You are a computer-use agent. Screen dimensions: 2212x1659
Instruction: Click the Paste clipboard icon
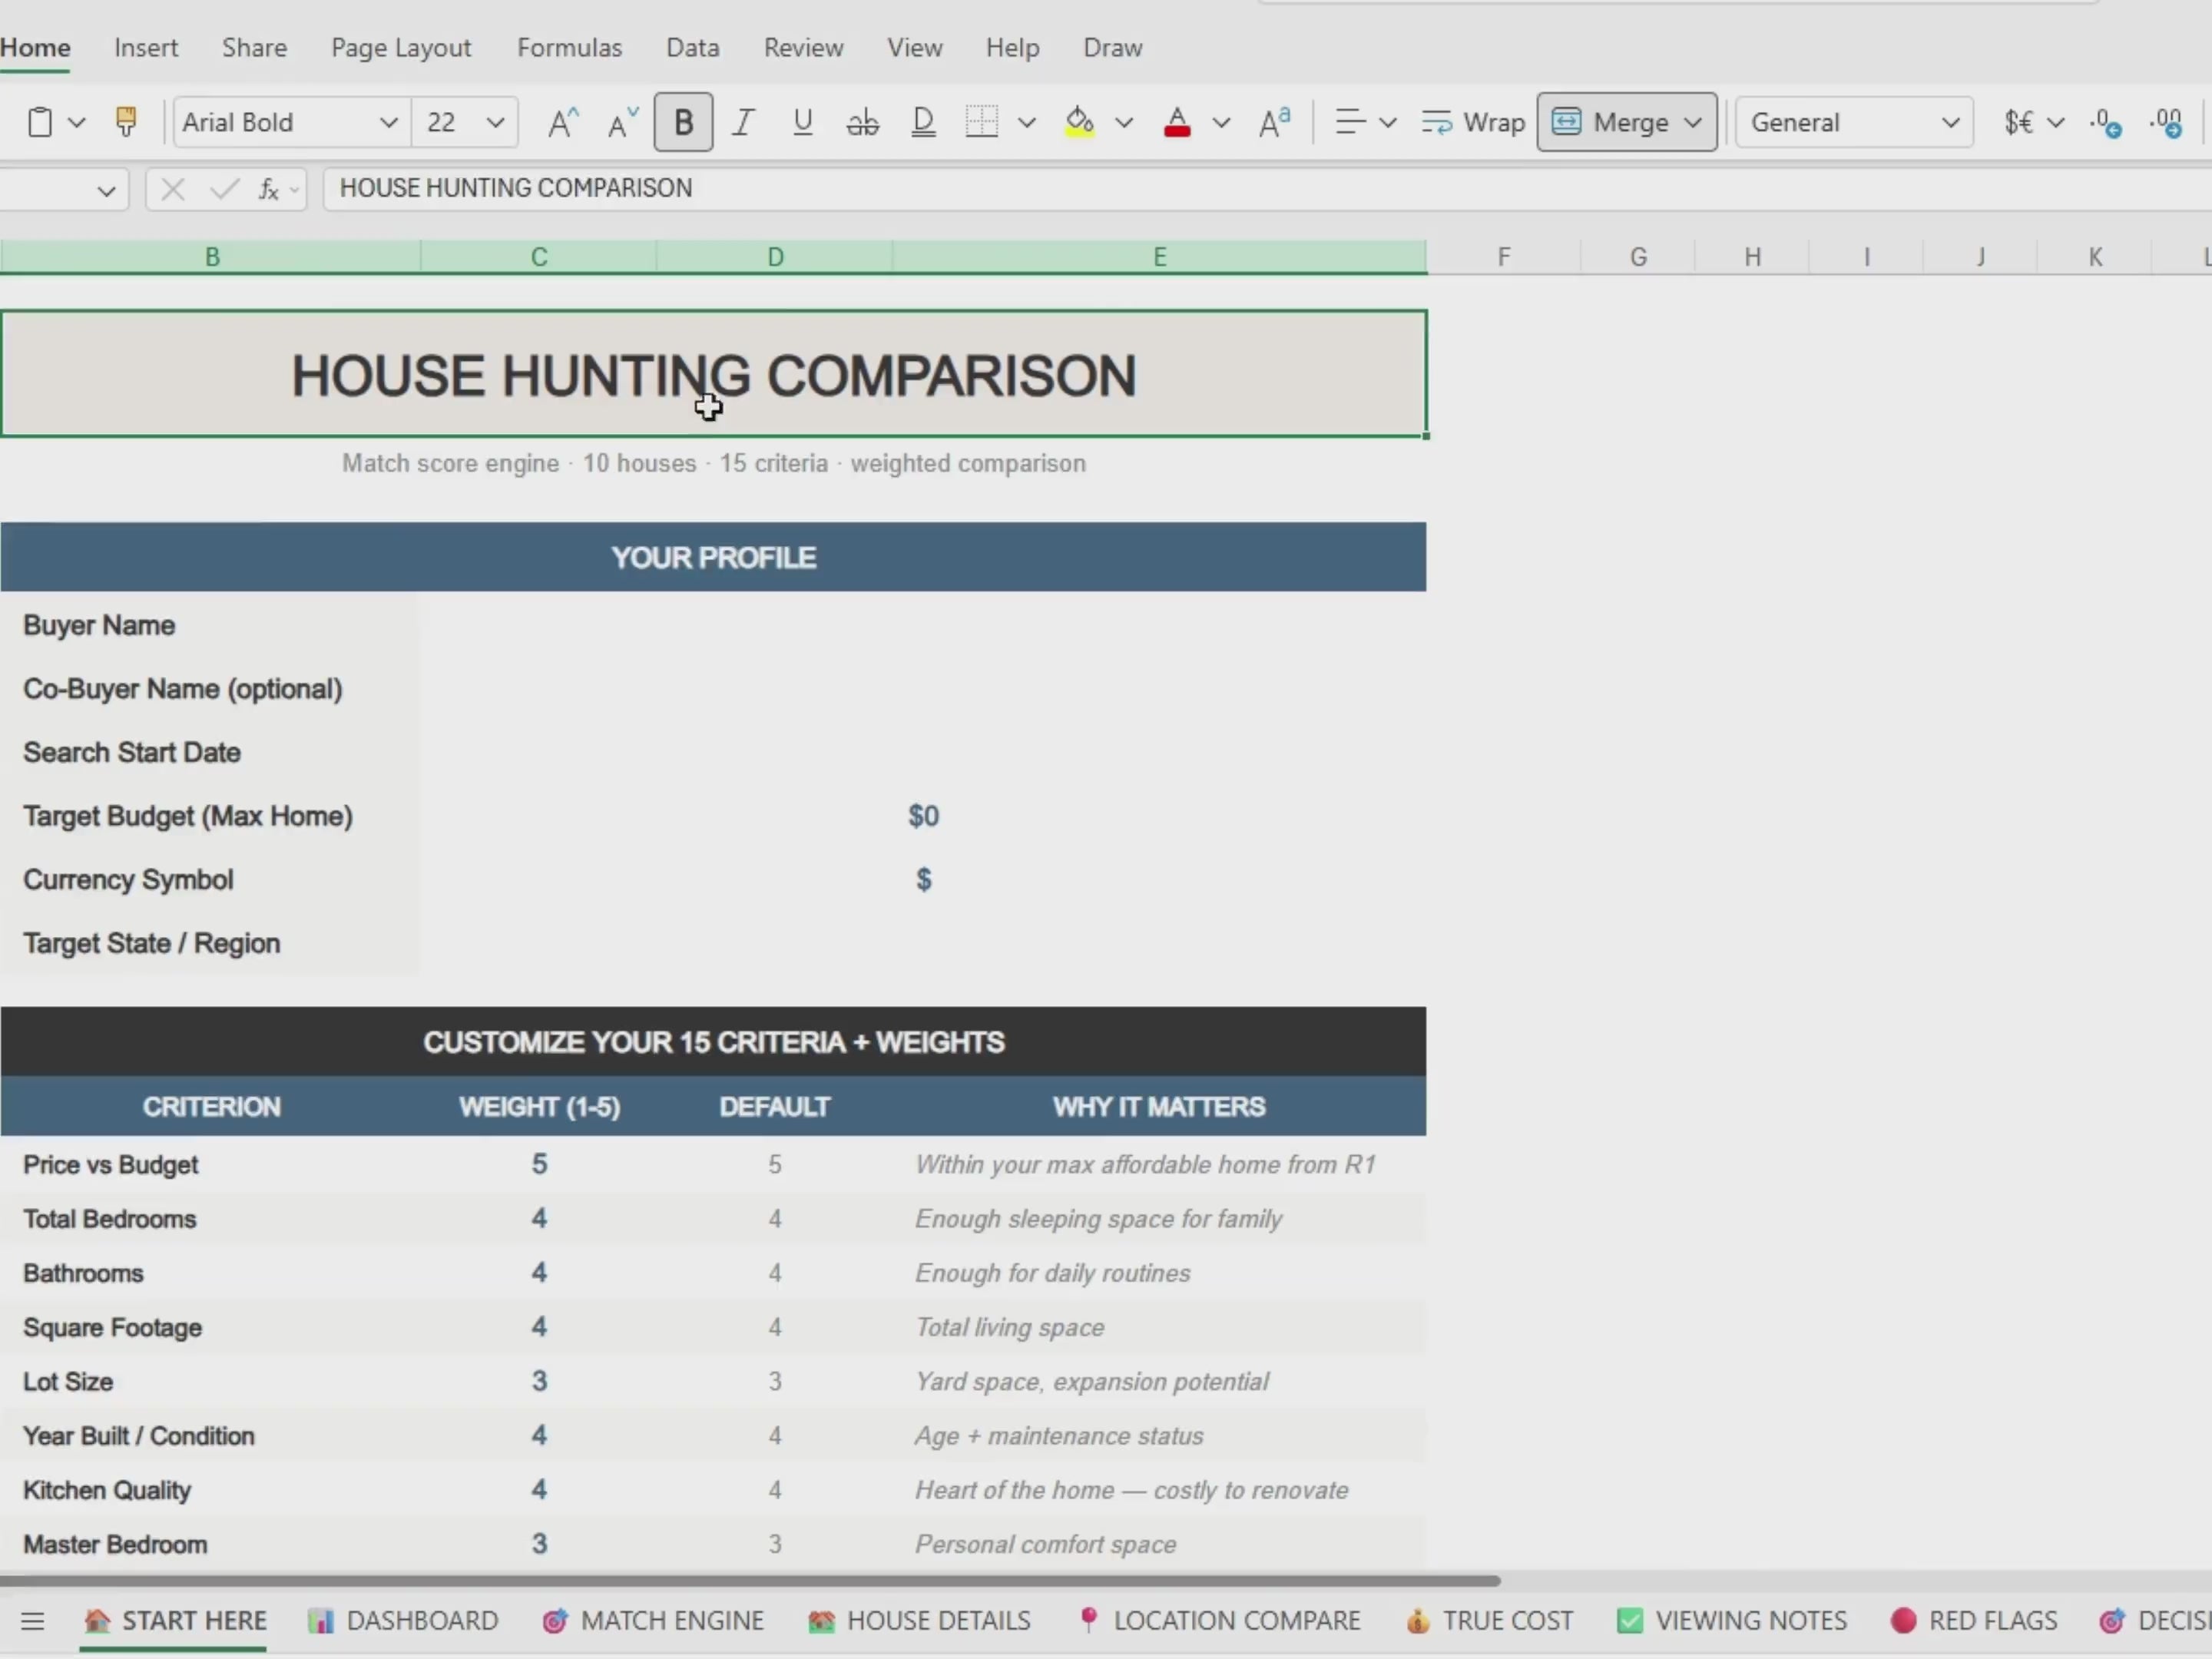coord(40,122)
